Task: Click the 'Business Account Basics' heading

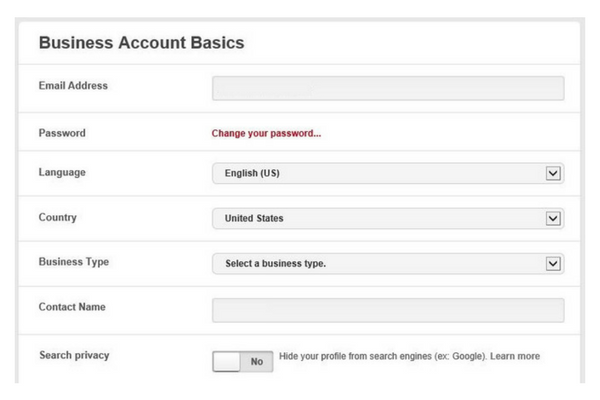Action: tap(141, 43)
